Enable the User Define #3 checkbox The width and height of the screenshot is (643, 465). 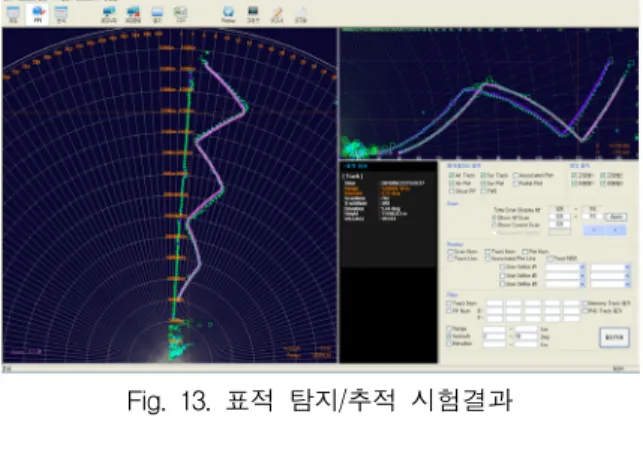[x=502, y=284]
